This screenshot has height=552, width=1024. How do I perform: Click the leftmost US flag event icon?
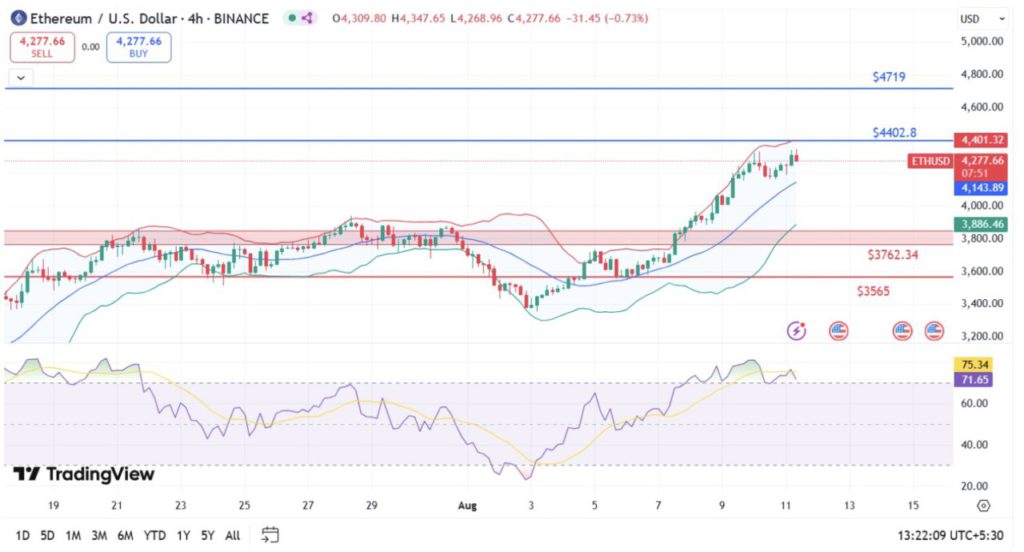[838, 329]
